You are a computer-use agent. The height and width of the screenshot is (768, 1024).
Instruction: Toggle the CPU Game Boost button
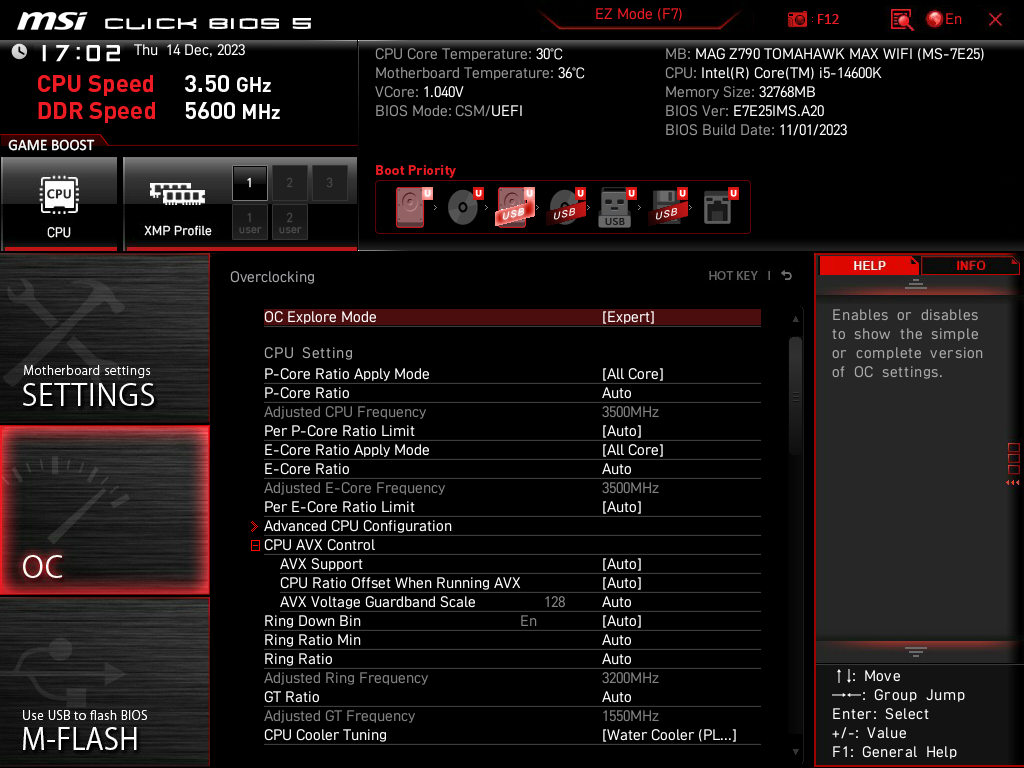(59, 203)
